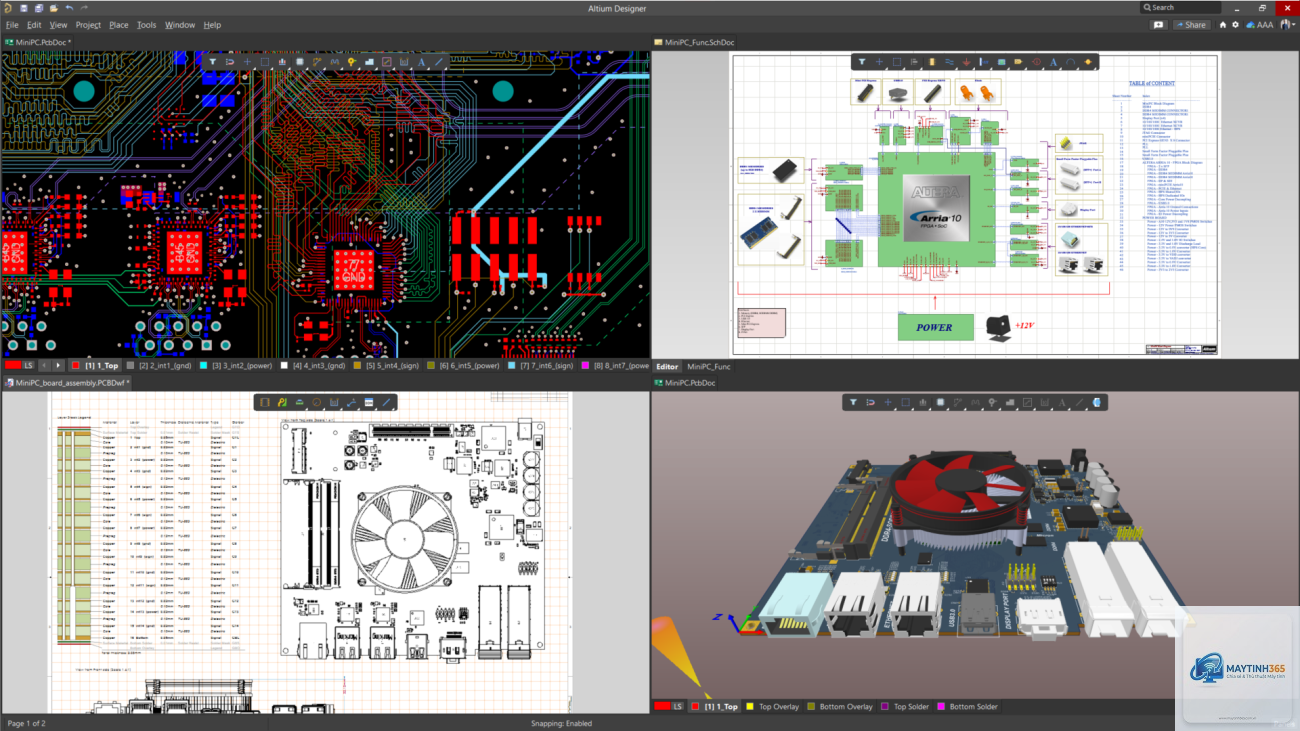Click the place via key icon in top-left PCB toolbar
The image size is (1300, 731).
pyautogui.click(x=352, y=62)
